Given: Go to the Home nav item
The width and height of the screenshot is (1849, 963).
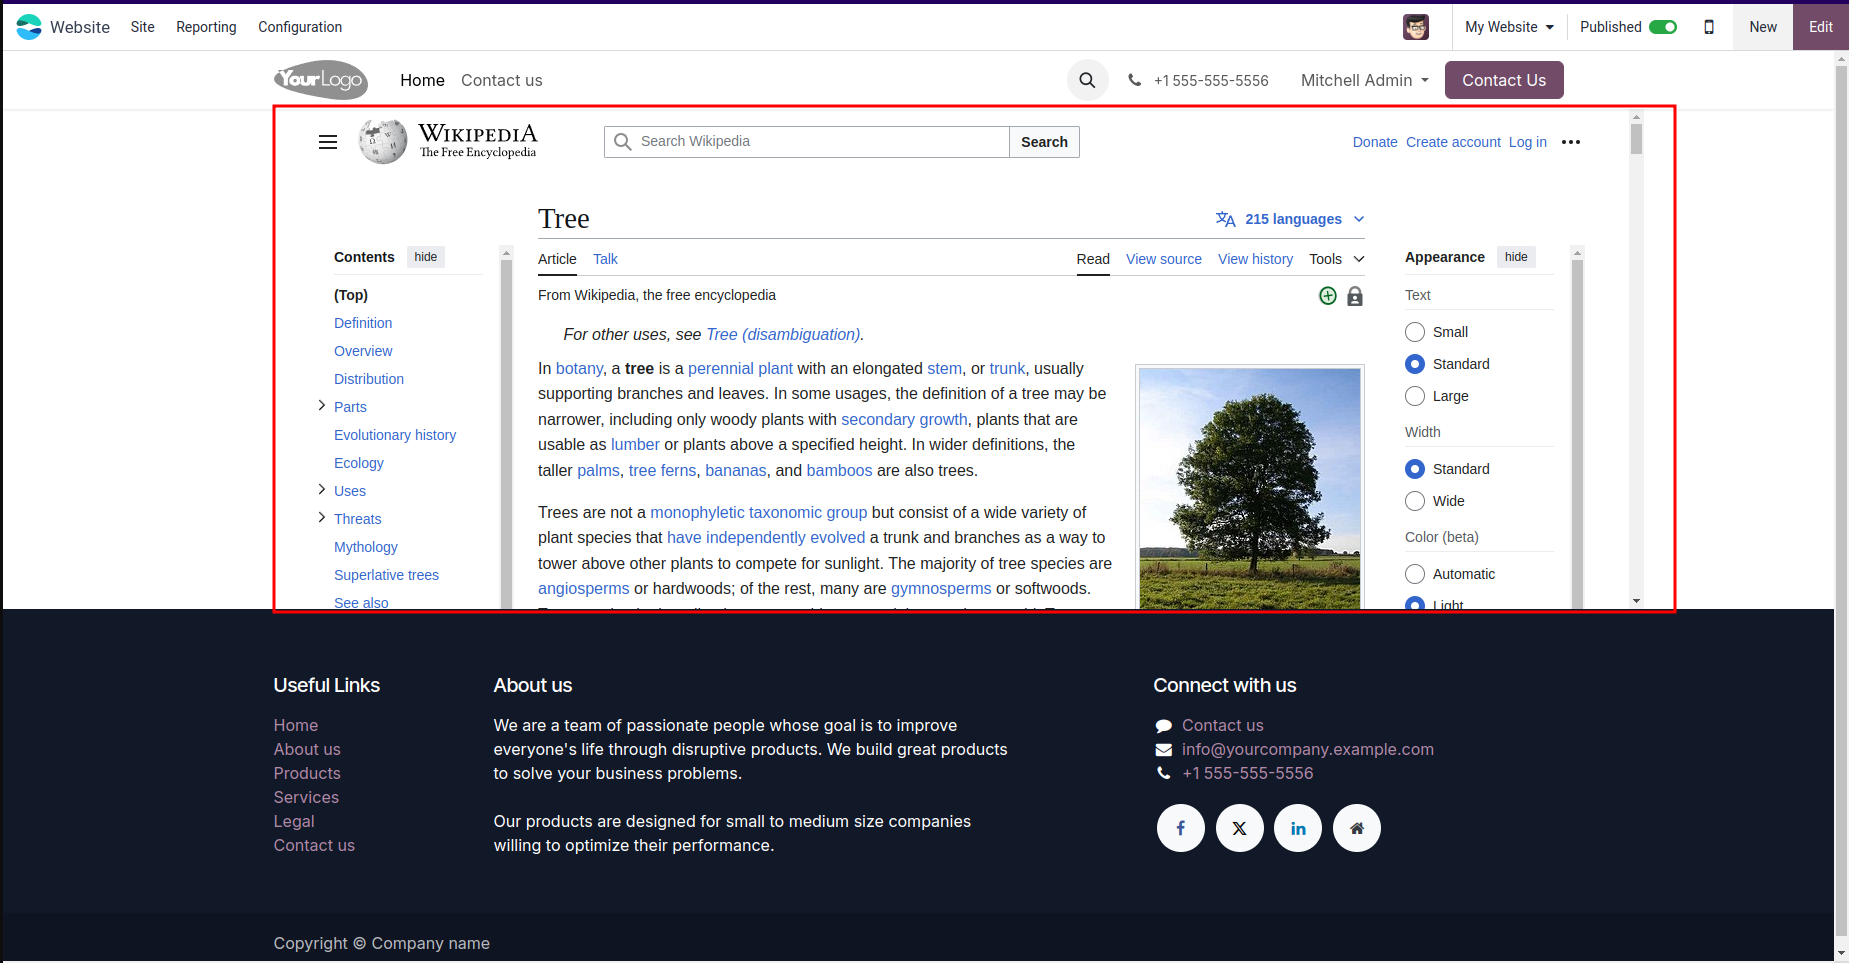Looking at the screenshot, I should [x=422, y=80].
